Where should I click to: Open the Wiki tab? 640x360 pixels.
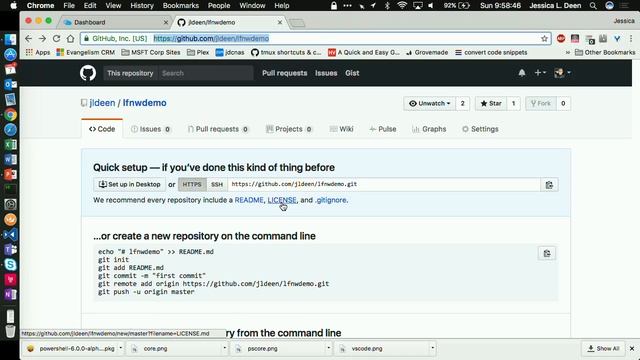[342, 129]
